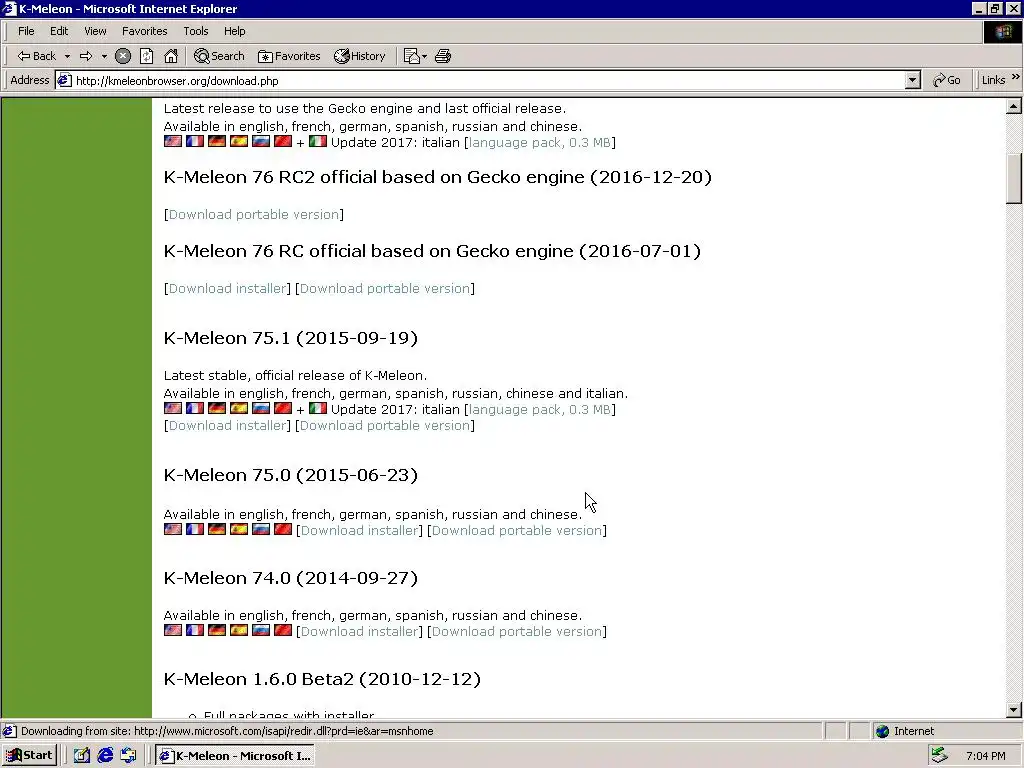Open the File menu

pos(26,31)
